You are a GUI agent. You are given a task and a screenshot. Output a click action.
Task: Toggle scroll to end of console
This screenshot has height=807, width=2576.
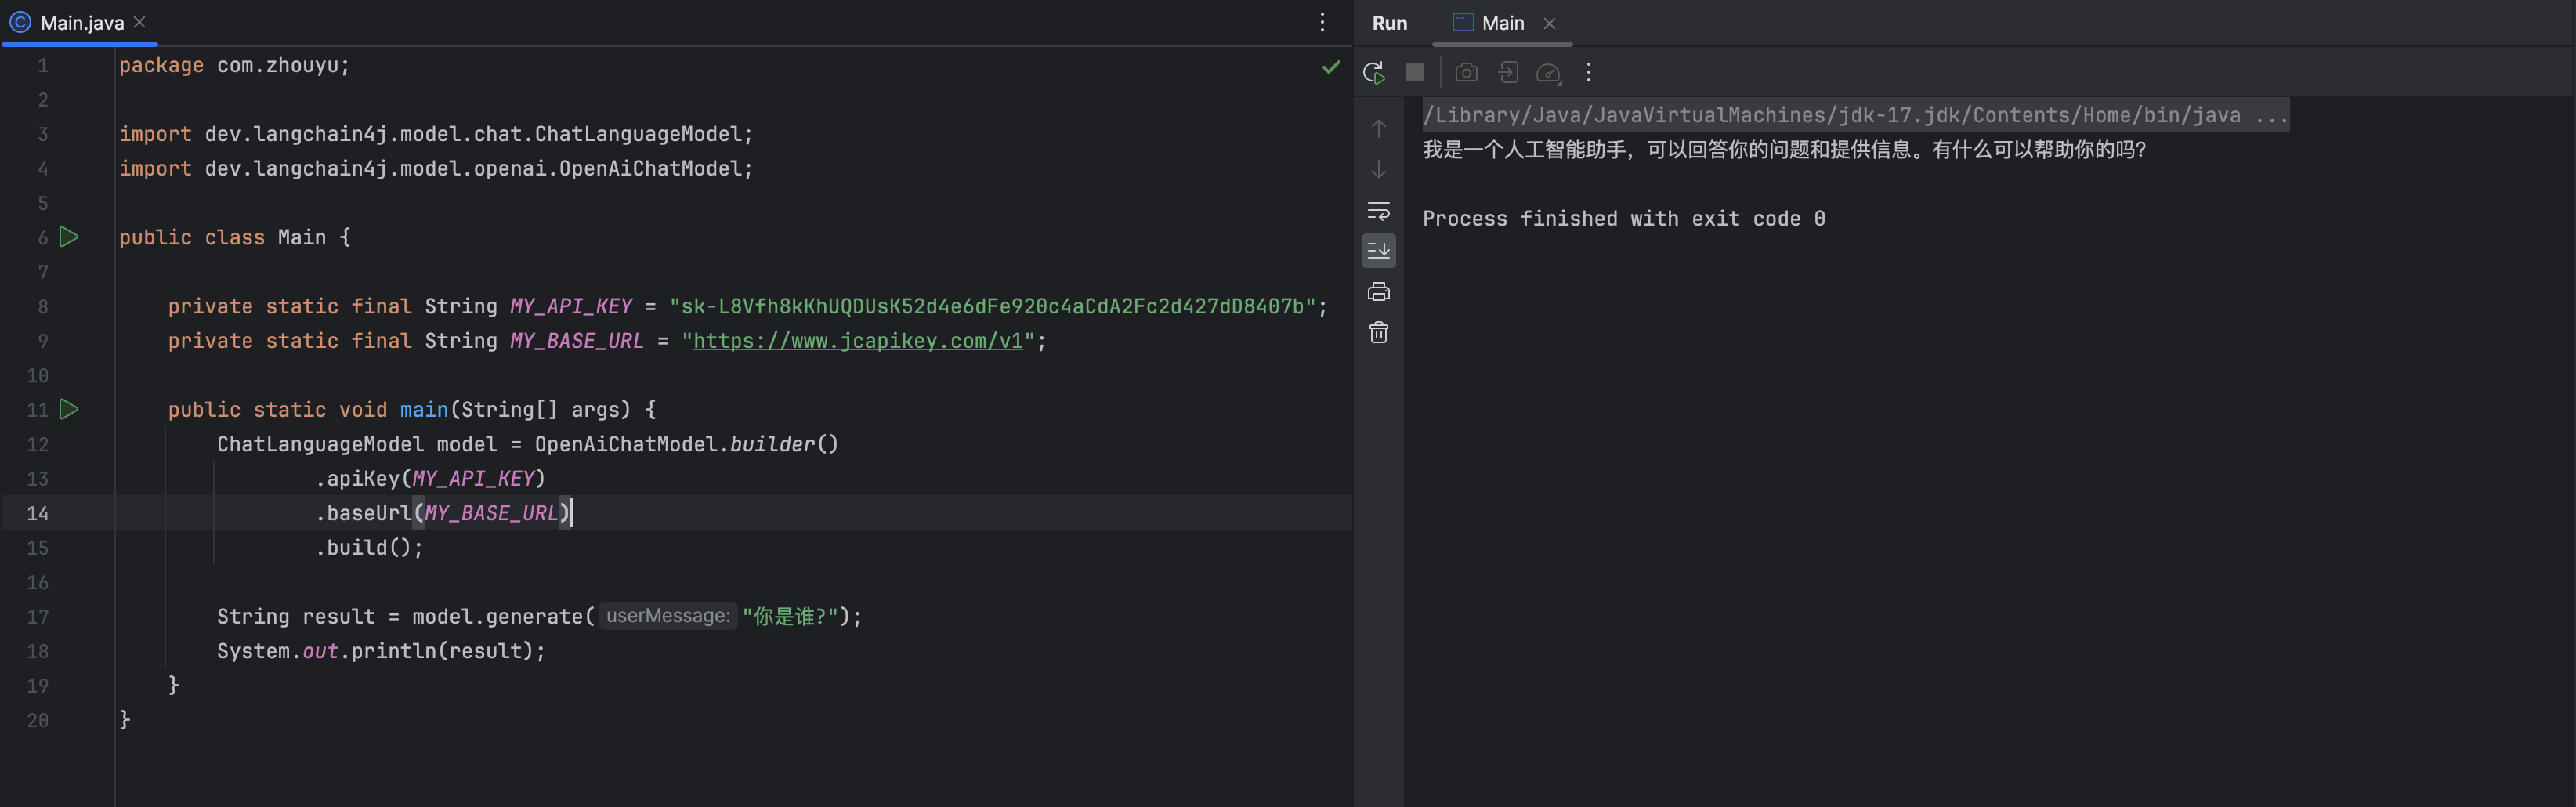[1379, 251]
